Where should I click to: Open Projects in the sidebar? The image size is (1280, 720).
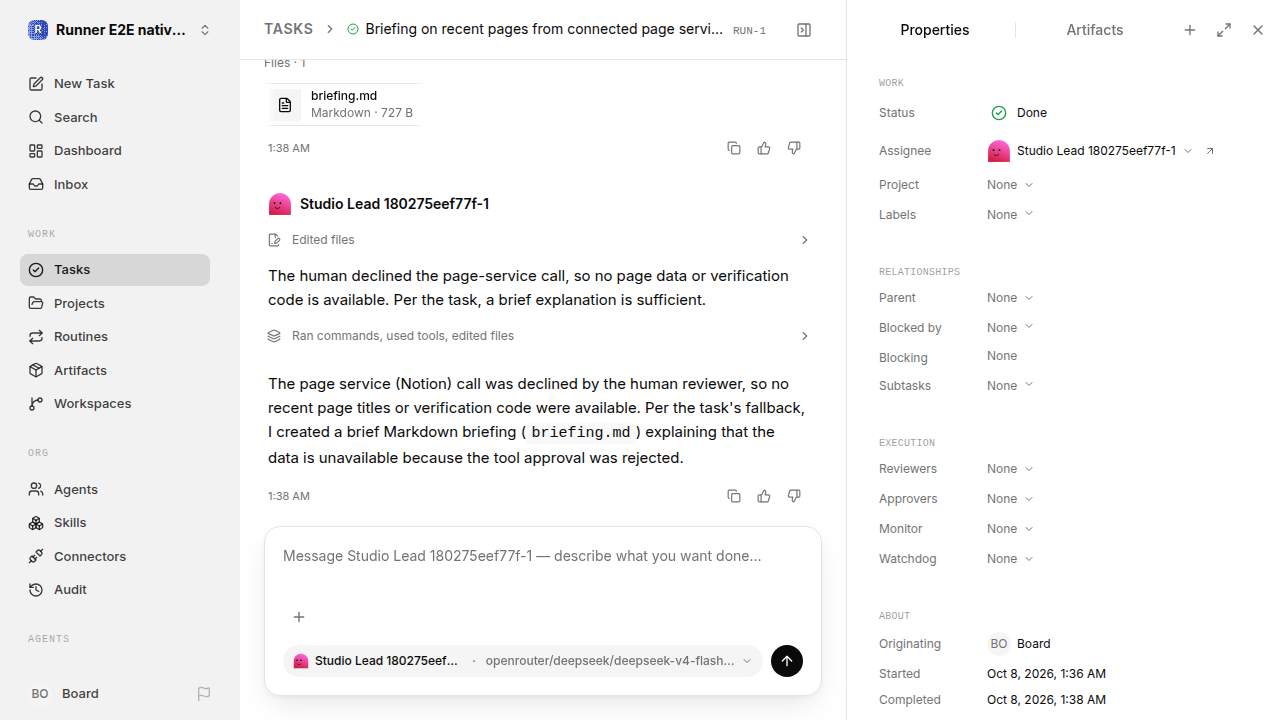(x=115, y=303)
